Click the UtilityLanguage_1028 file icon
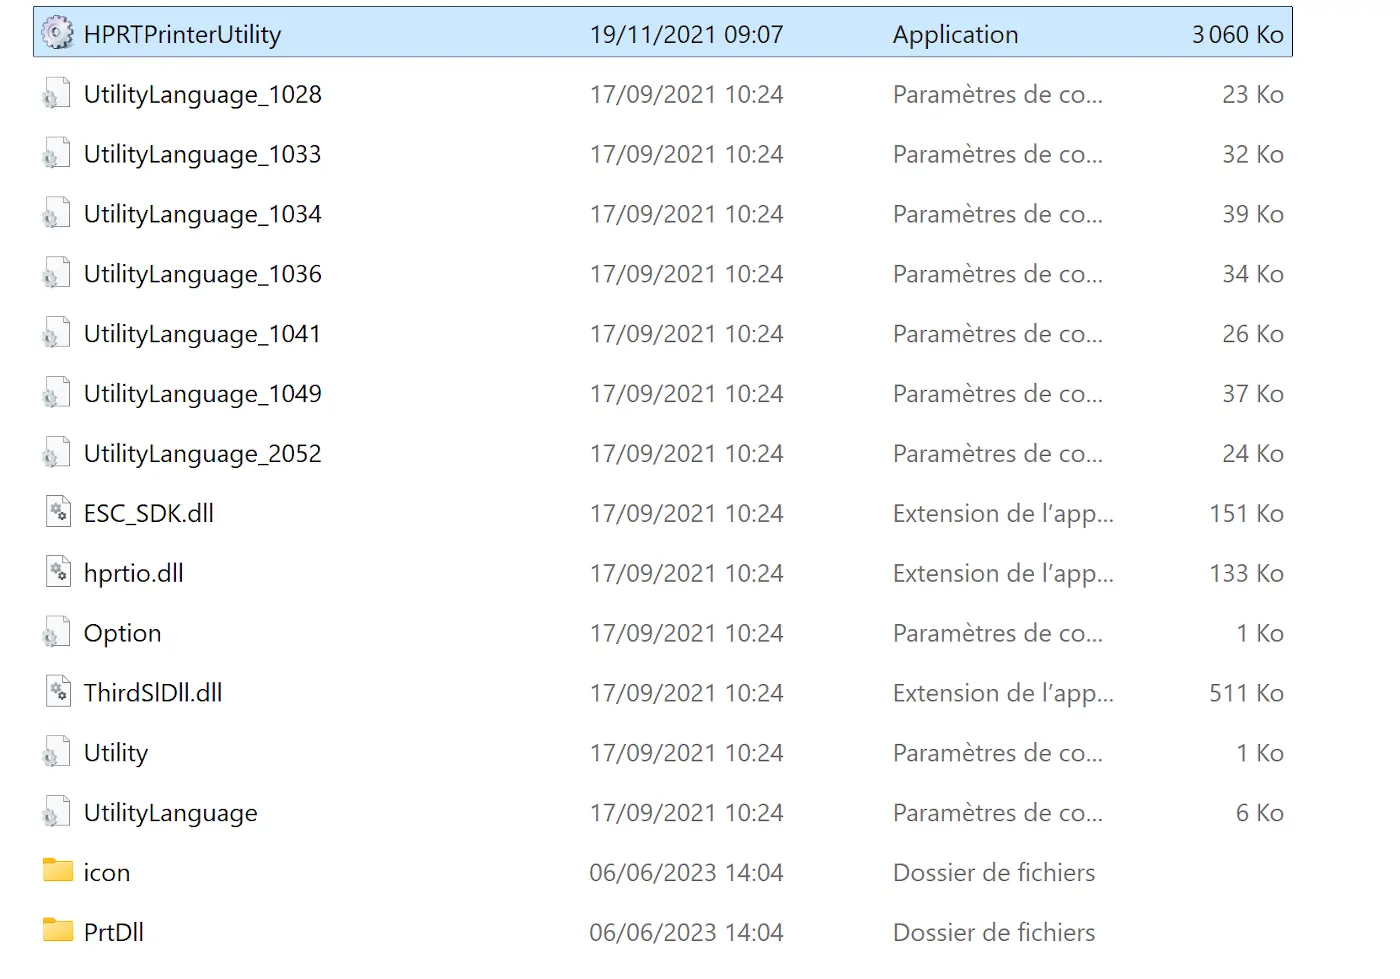The width and height of the screenshot is (1400, 979). [x=56, y=93]
